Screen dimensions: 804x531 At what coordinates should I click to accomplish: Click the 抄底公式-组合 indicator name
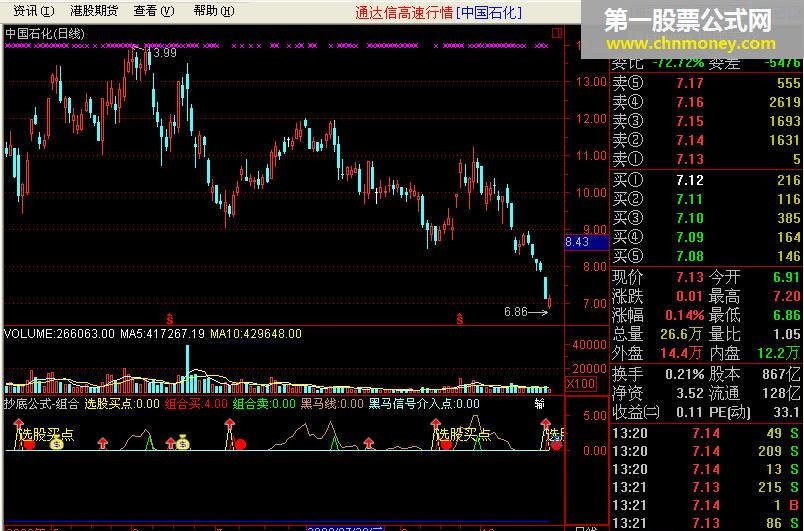42,404
